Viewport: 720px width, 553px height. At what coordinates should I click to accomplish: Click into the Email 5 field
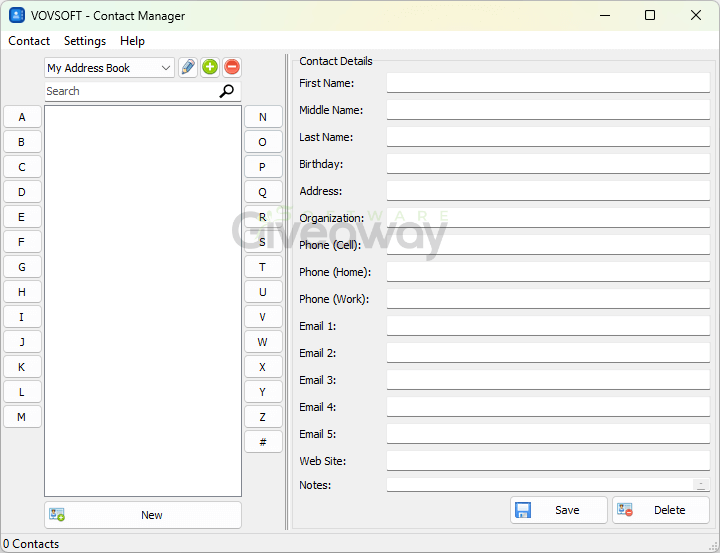coord(548,434)
